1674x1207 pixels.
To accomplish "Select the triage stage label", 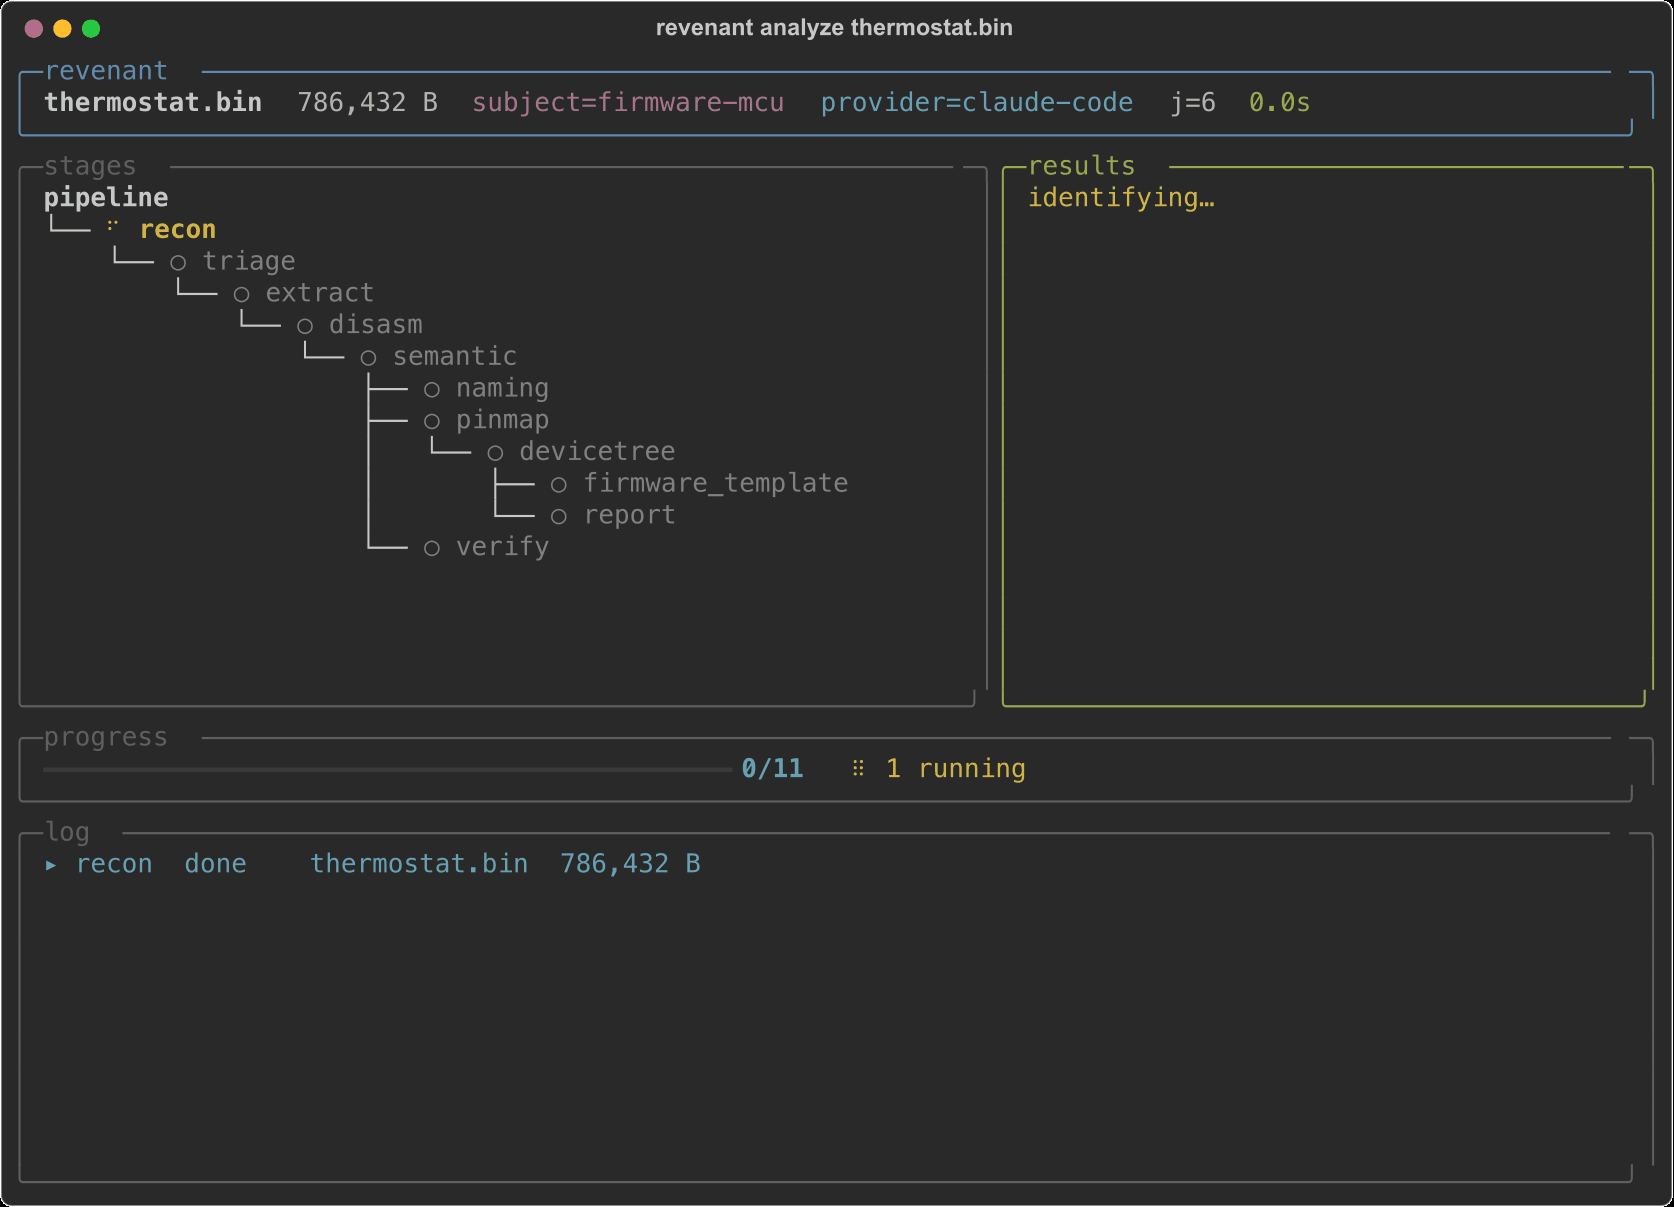I will click(249, 261).
